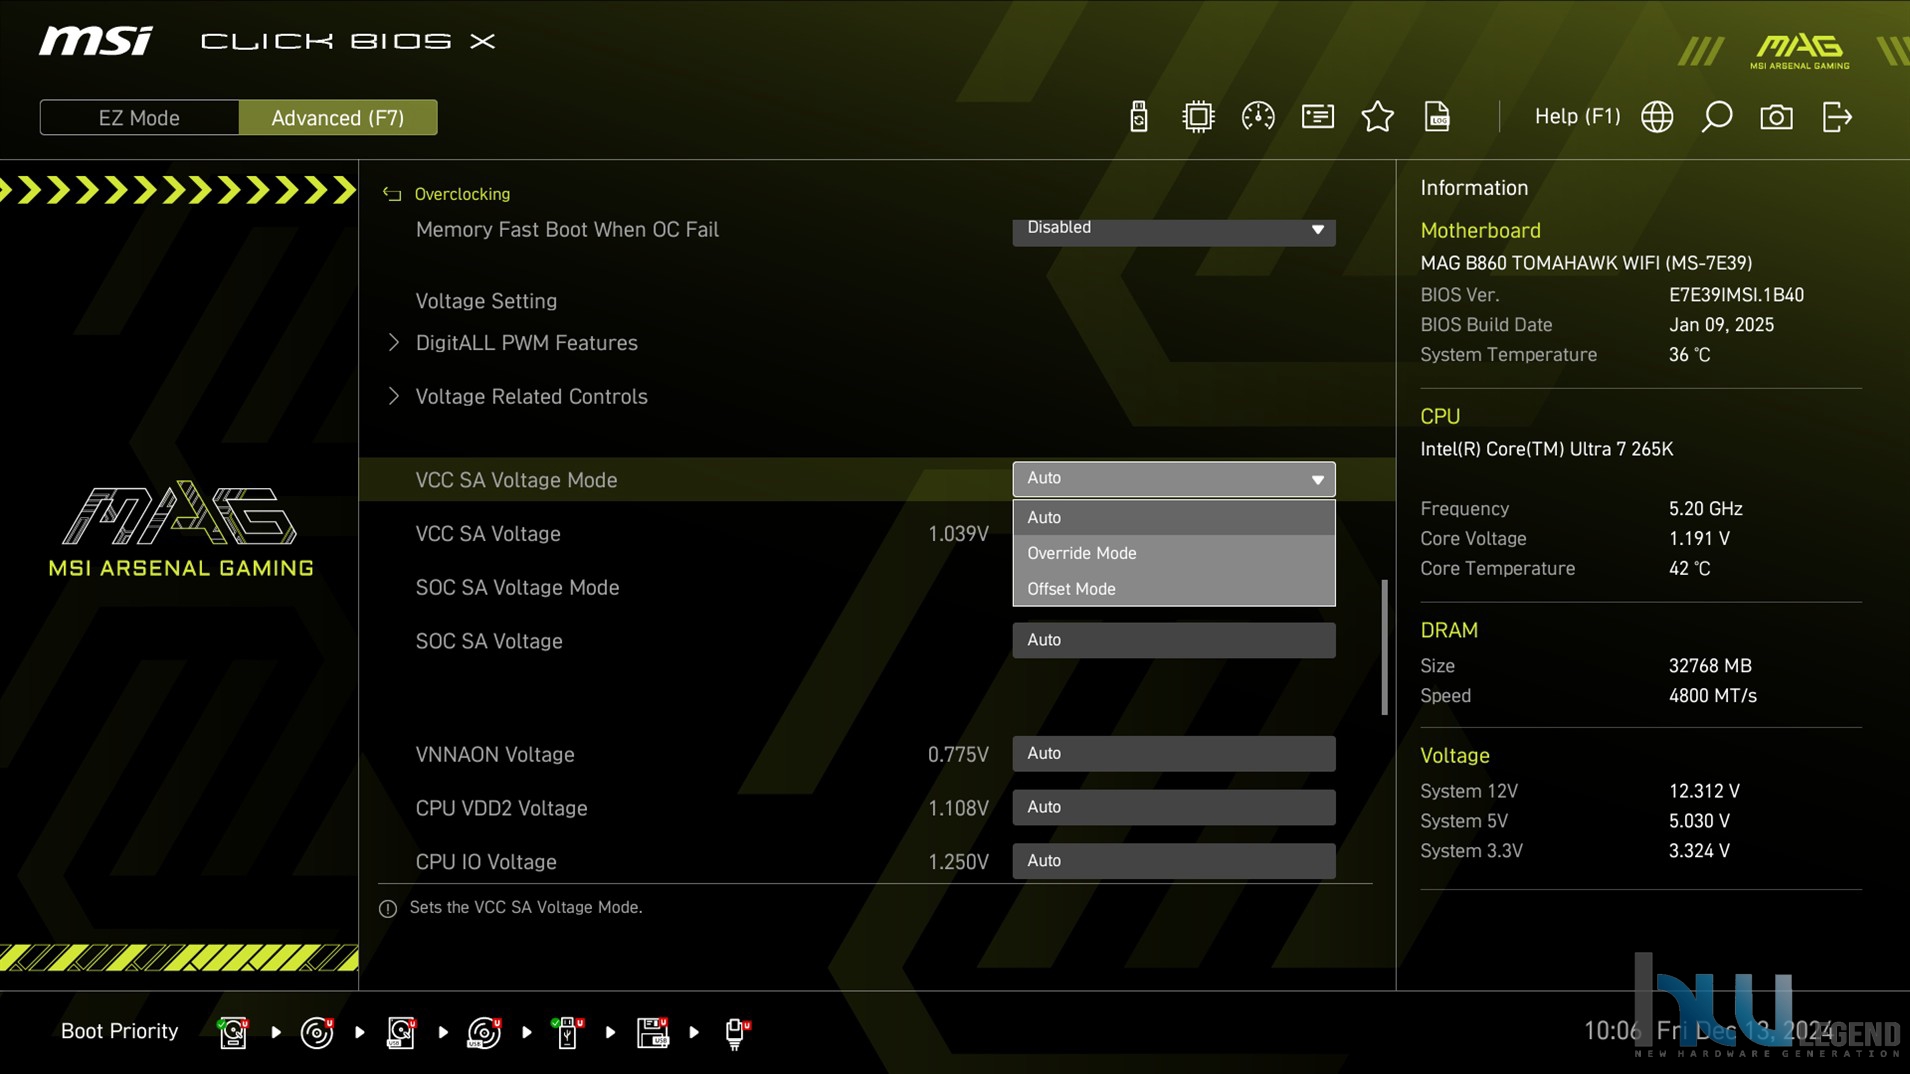1910x1074 pixels.
Task: Click the Boot Priority label
Action: click(119, 1031)
